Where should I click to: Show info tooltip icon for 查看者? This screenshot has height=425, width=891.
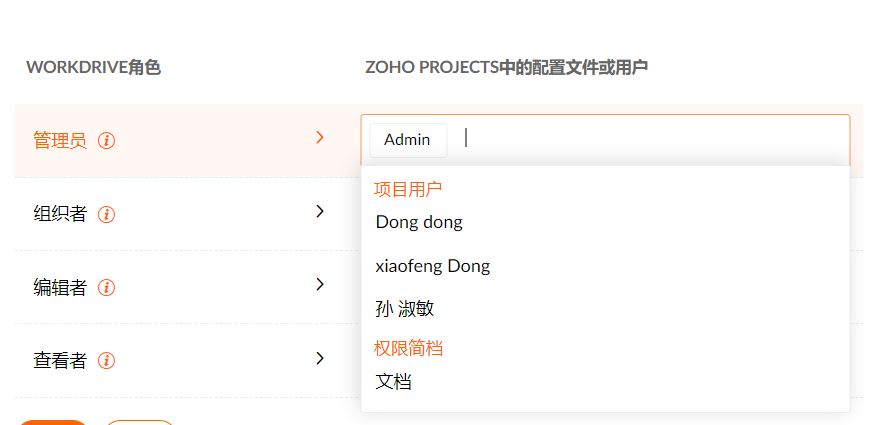coord(107,361)
